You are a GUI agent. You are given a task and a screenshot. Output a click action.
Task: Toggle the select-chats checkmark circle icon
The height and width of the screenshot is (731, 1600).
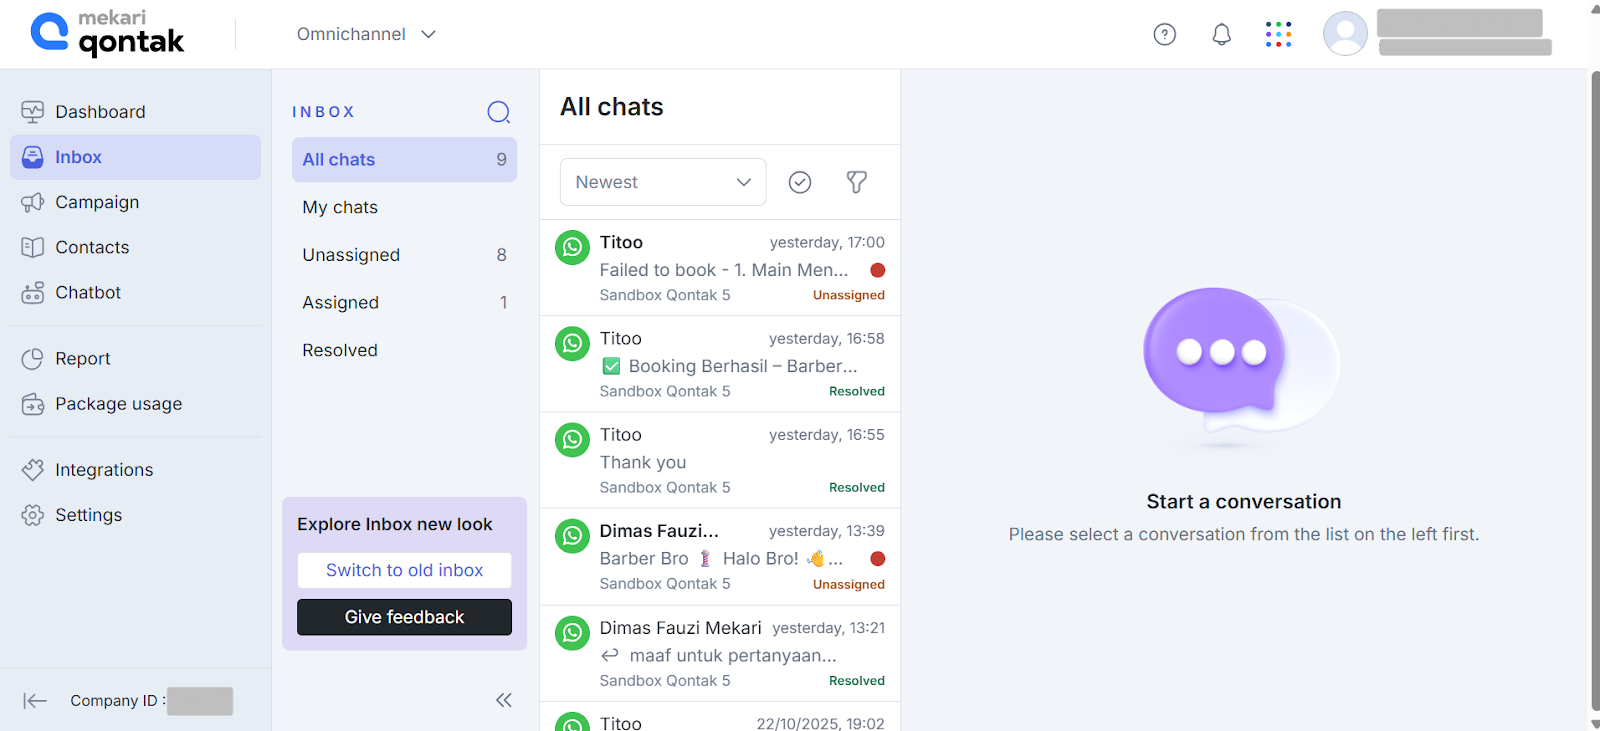coord(799,182)
